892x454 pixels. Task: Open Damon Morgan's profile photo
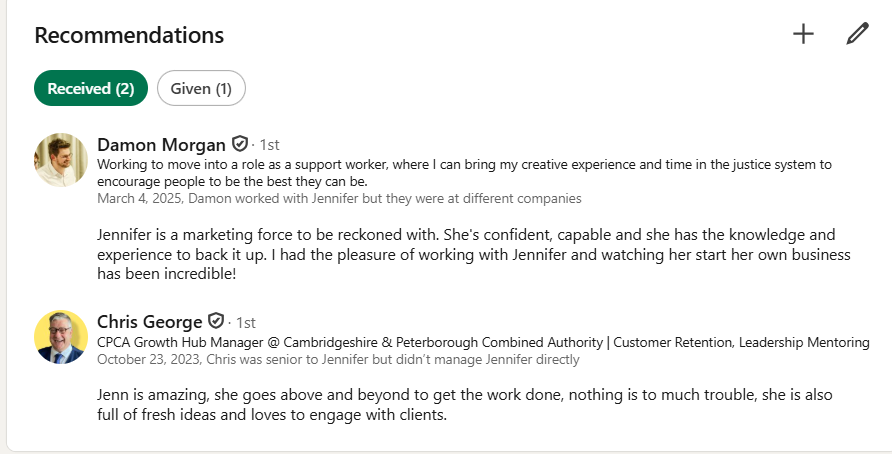(61, 160)
